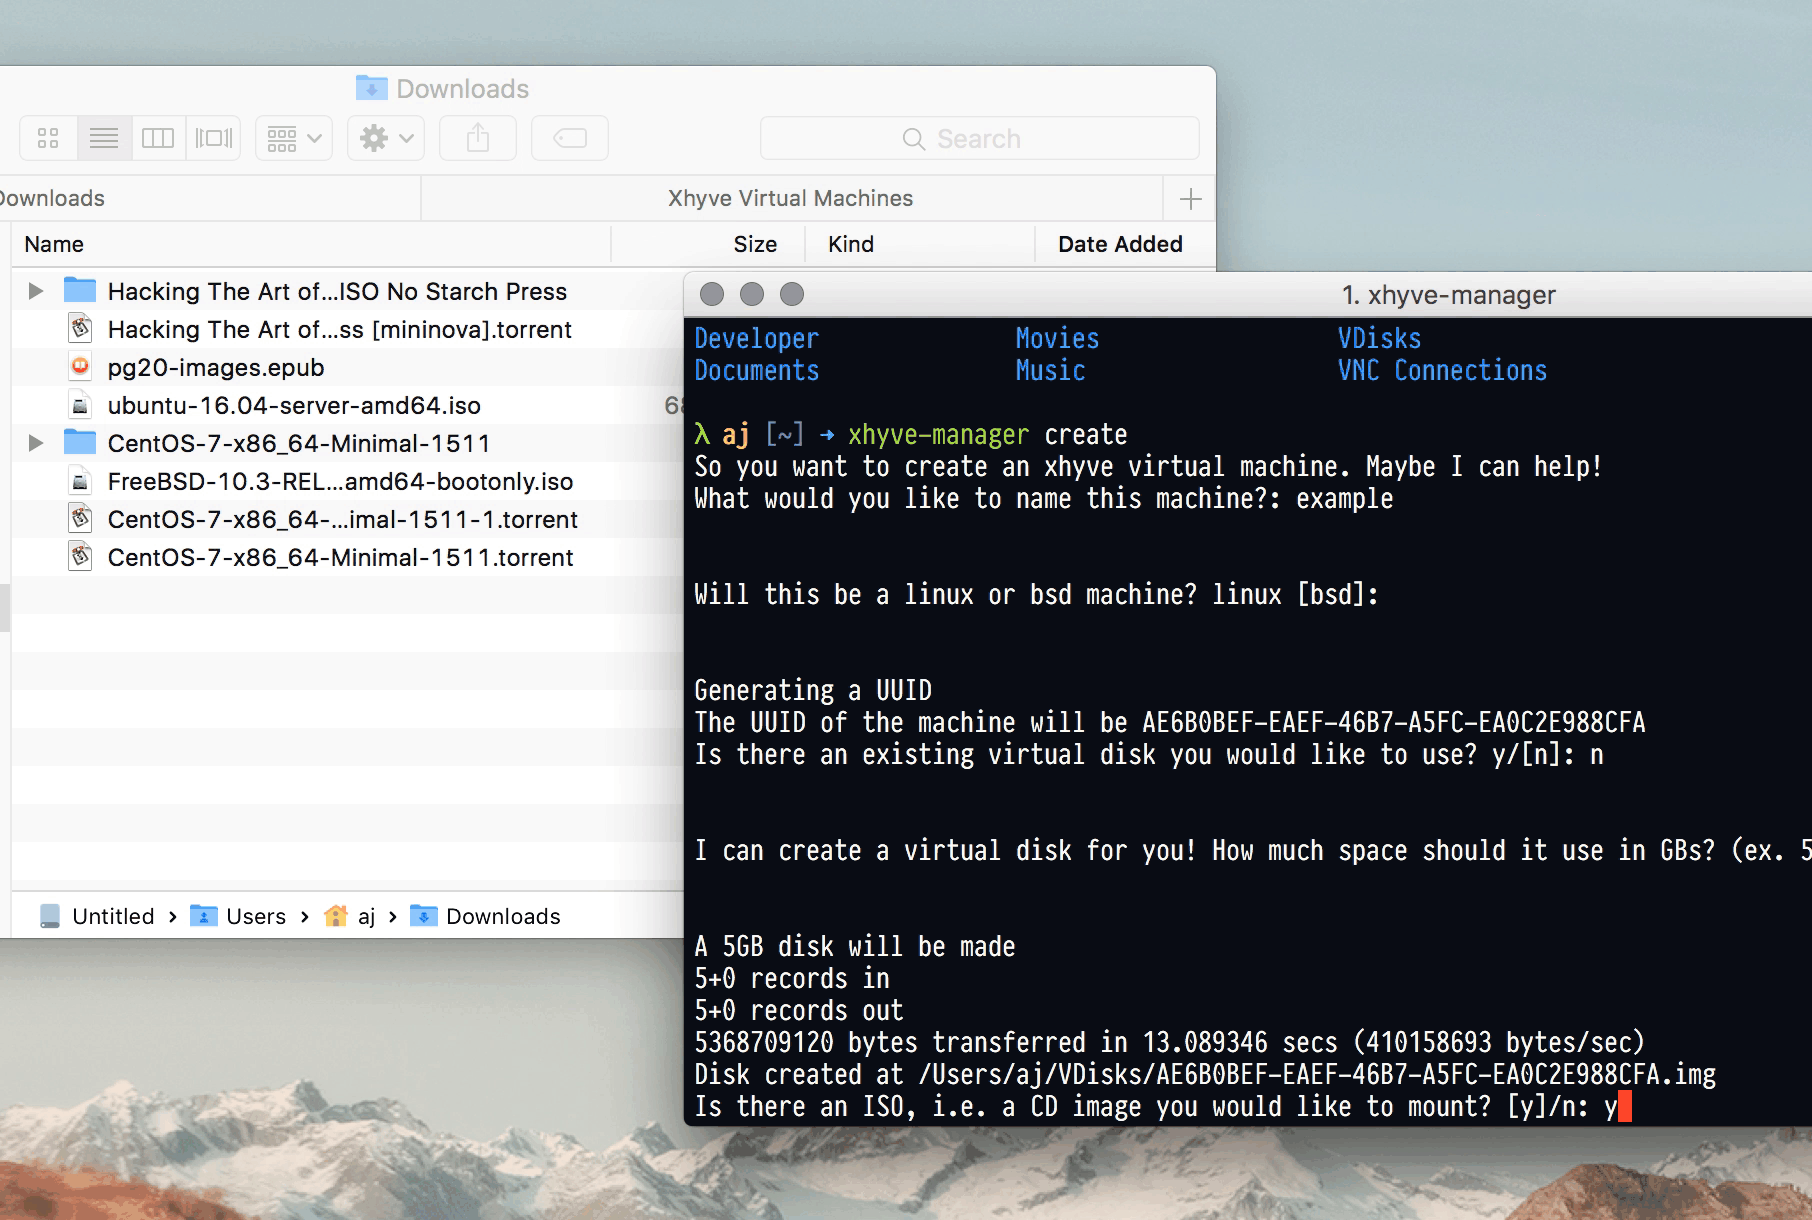Open the item arrangement dropdown
The height and width of the screenshot is (1220, 1812).
[x=294, y=138]
